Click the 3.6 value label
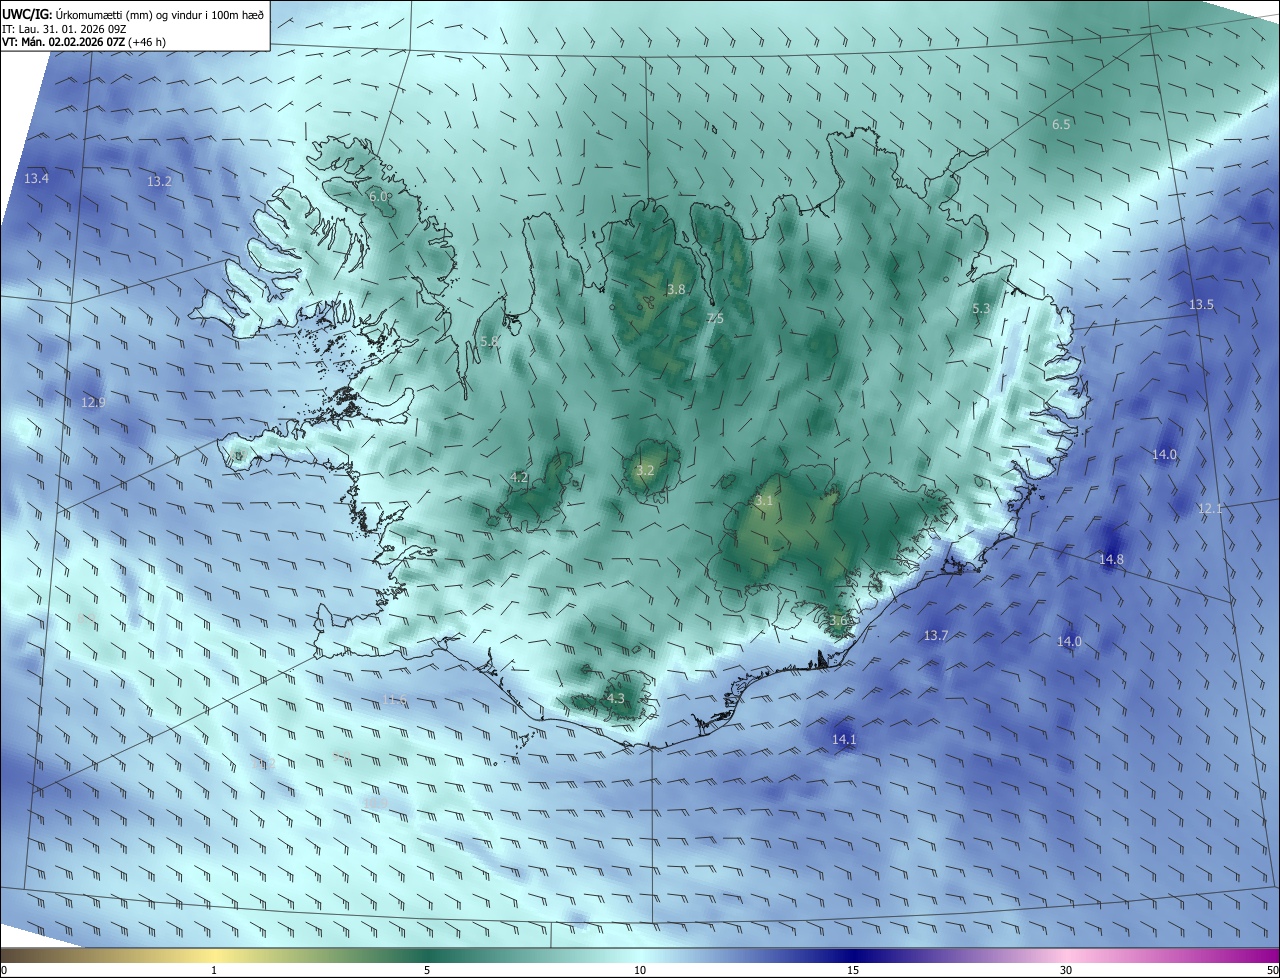The height and width of the screenshot is (978, 1280). coord(839,620)
